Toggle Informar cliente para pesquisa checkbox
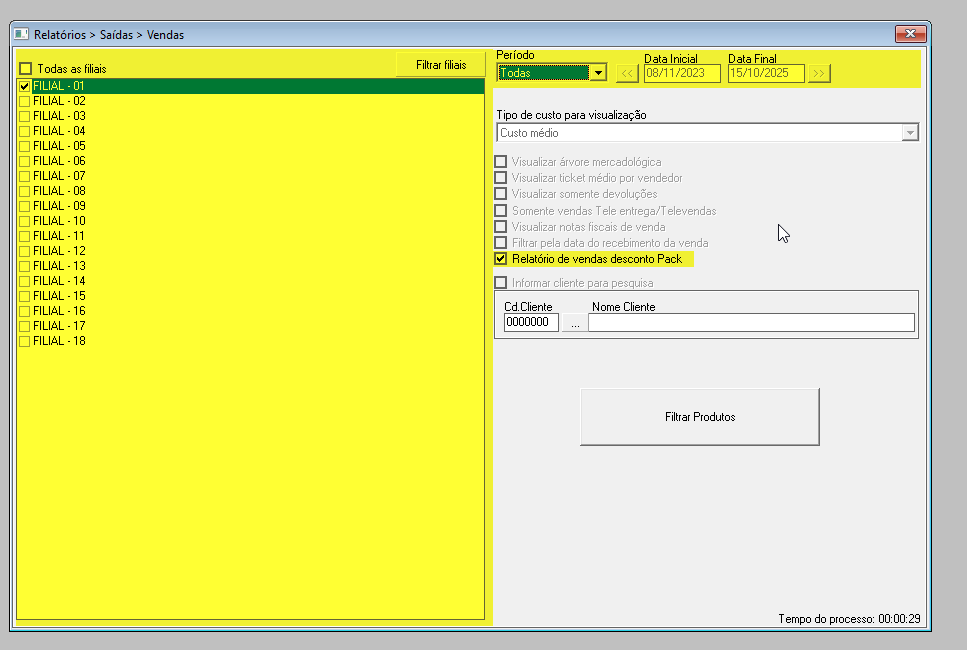This screenshot has width=967, height=650. click(x=501, y=283)
